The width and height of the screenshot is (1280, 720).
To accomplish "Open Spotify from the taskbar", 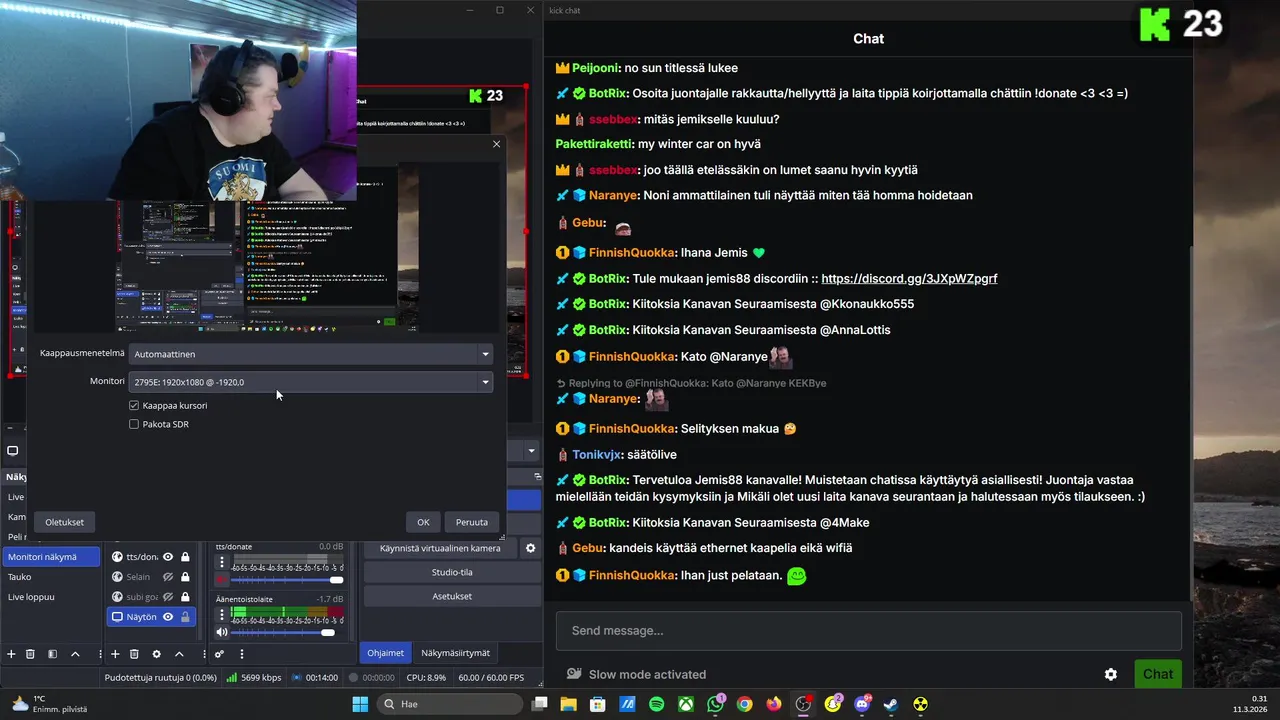I will [x=657, y=704].
